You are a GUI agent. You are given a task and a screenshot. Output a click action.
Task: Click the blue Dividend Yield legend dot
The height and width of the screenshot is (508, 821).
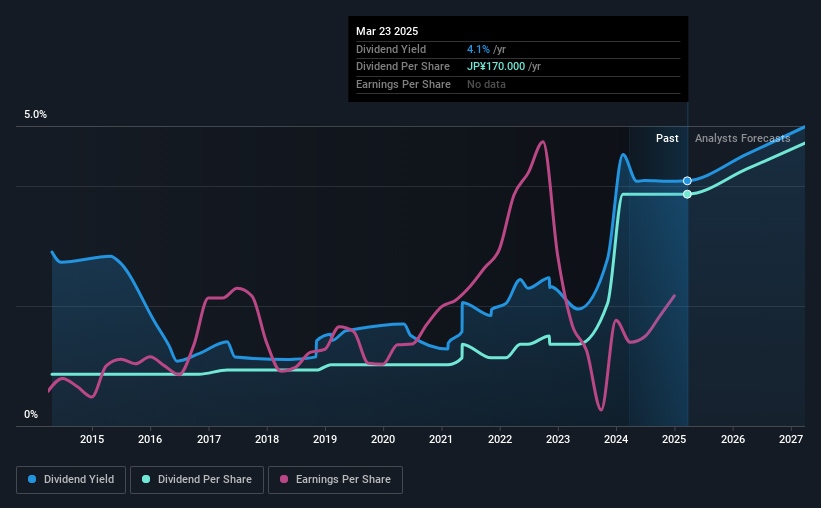pyautogui.click(x=32, y=479)
